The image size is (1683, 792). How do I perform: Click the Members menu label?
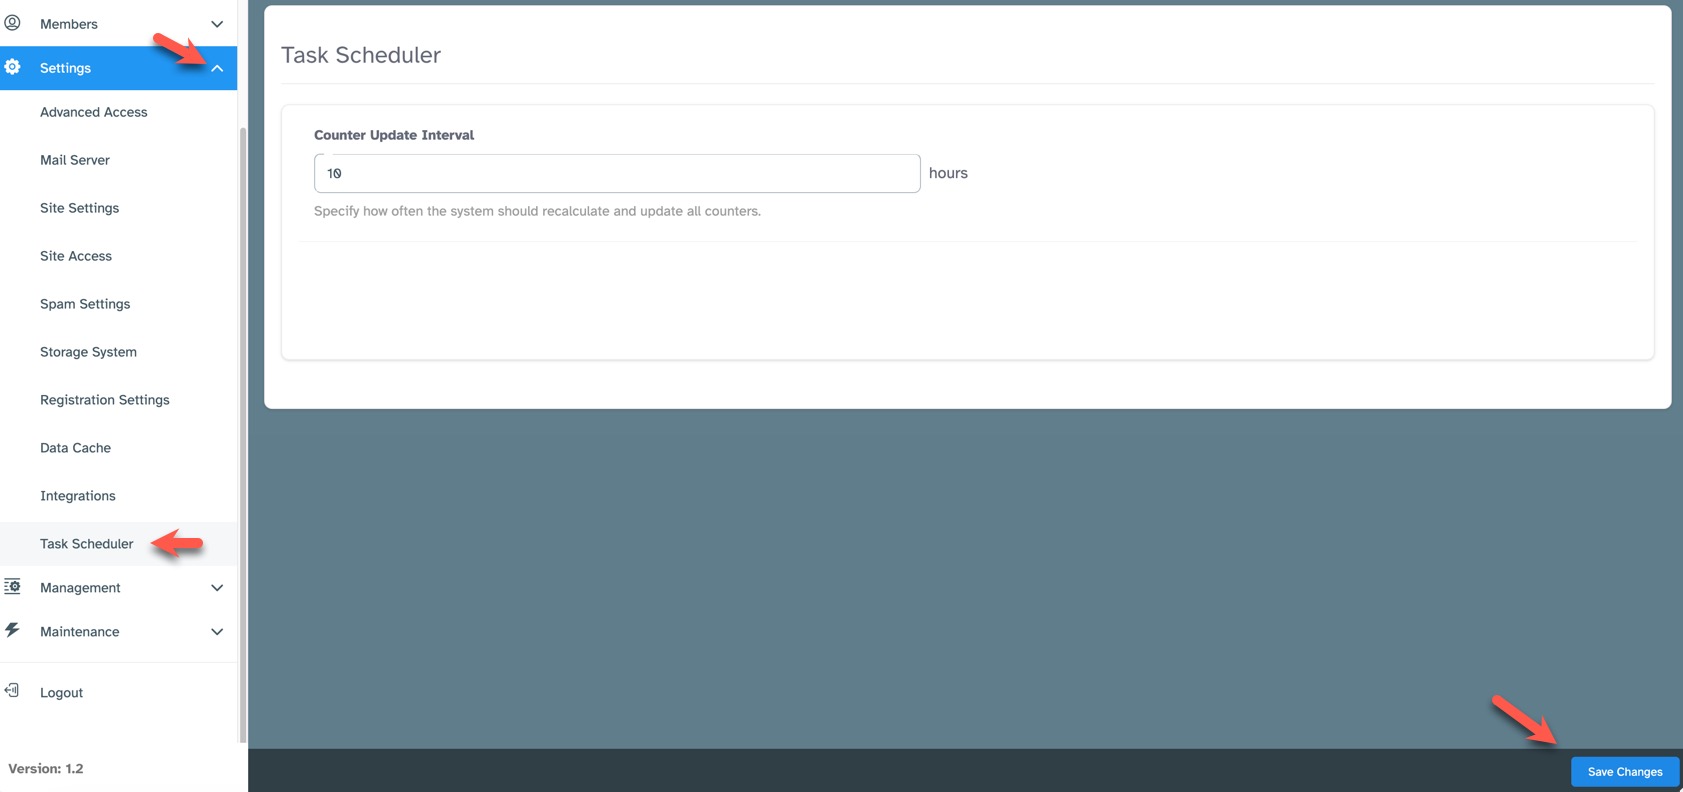pos(69,24)
